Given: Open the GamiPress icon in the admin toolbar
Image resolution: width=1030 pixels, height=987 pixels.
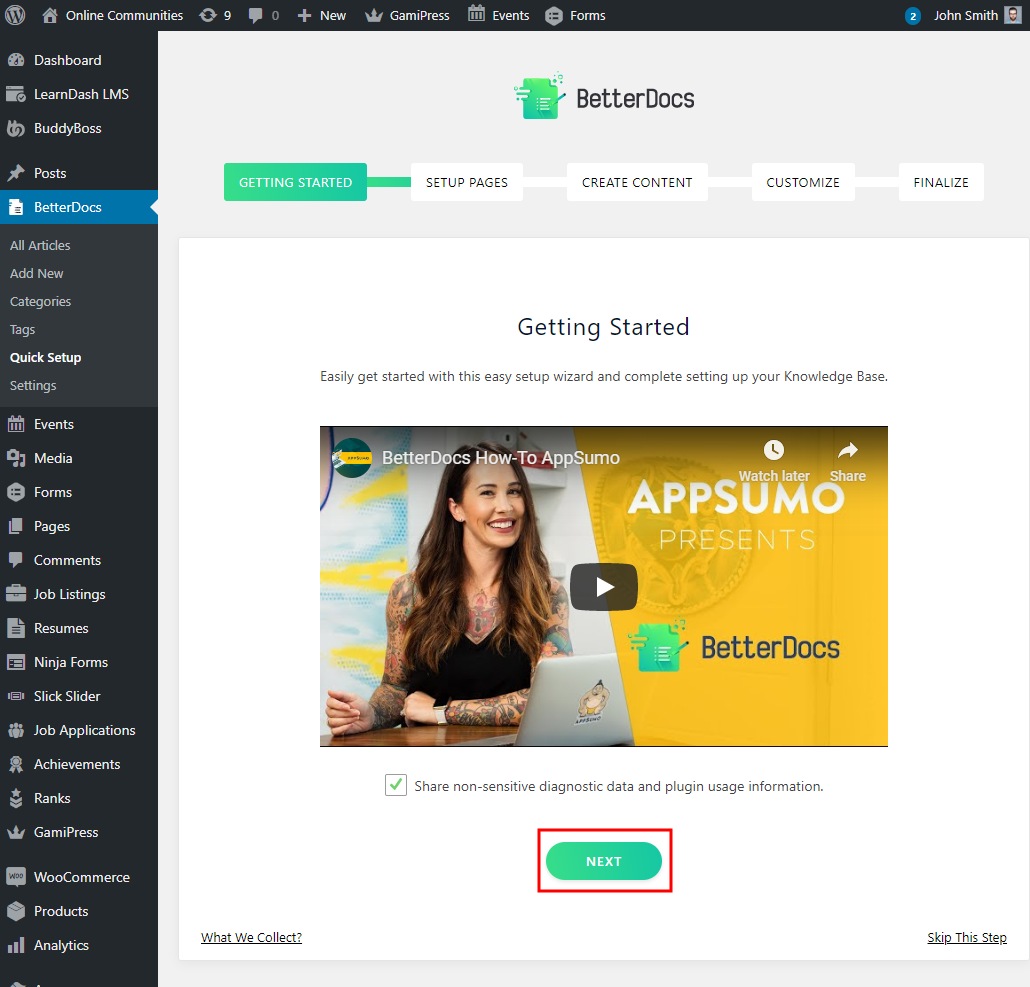Looking at the screenshot, I should 375,15.
